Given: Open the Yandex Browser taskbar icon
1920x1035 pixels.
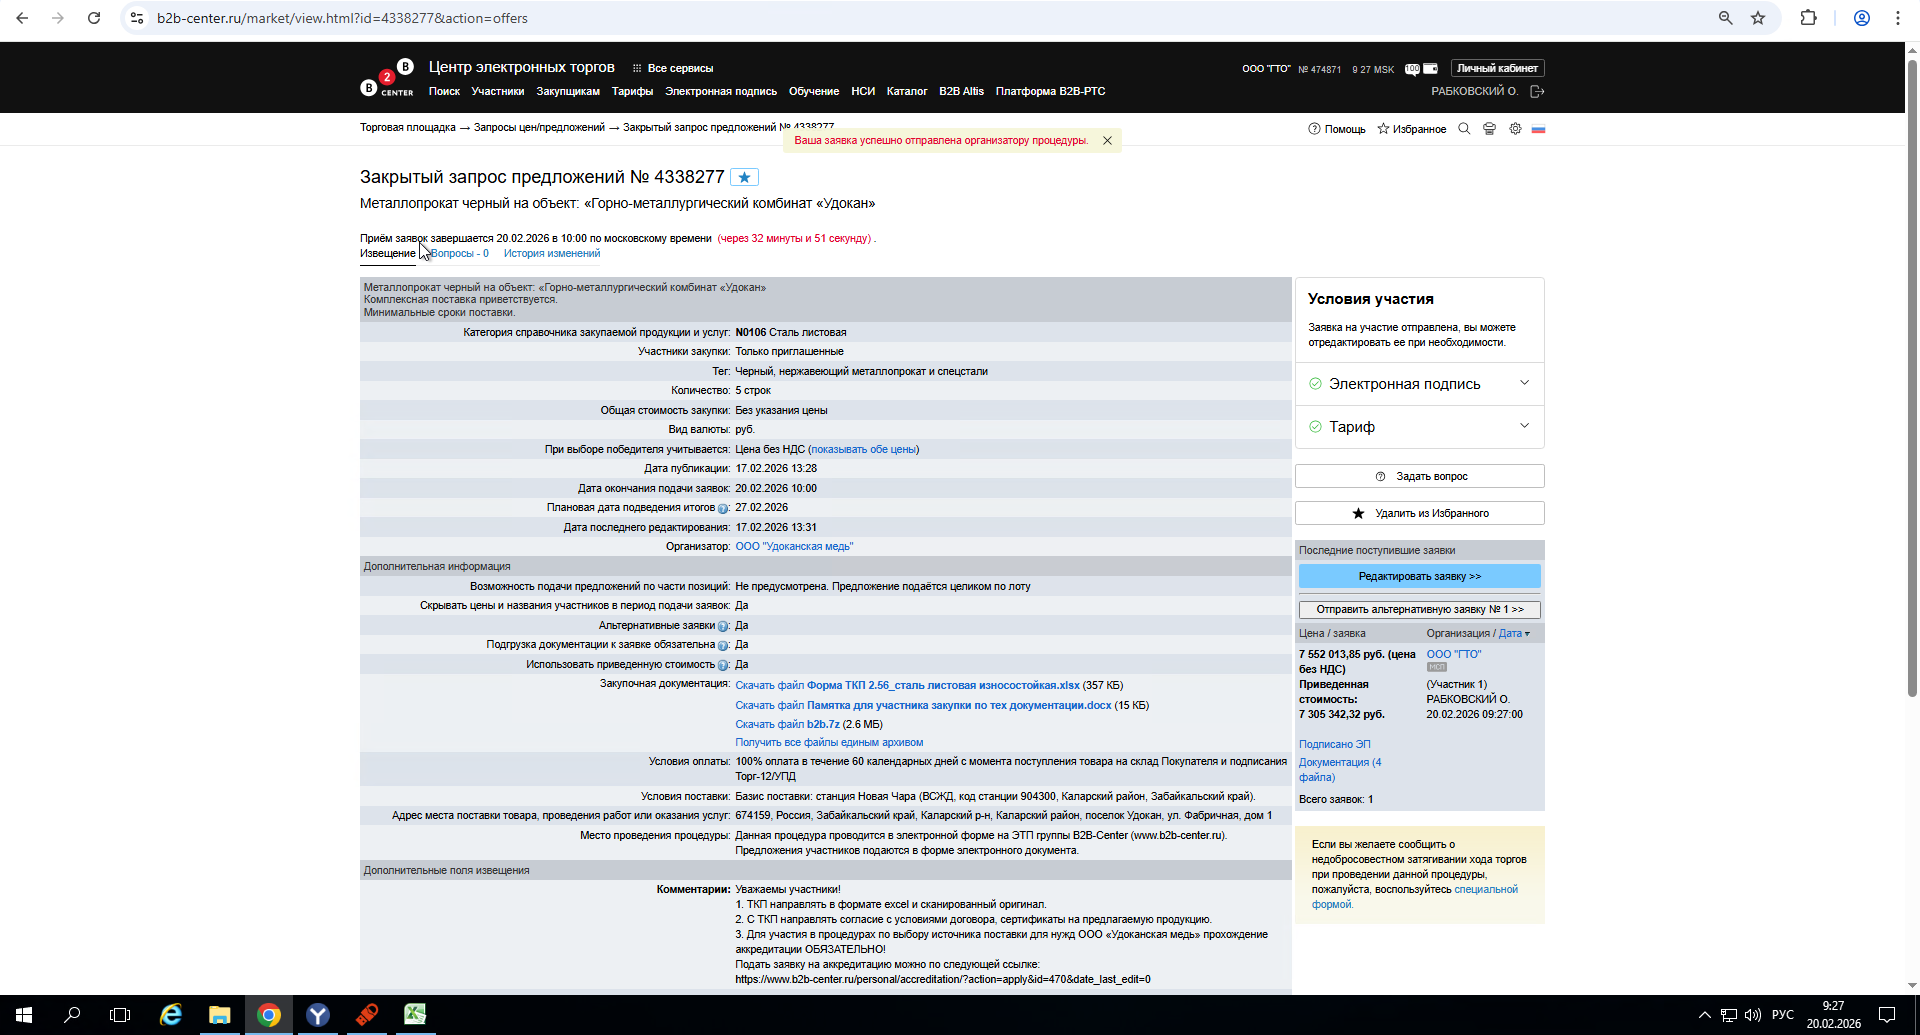Looking at the screenshot, I should pyautogui.click(x=318, y=1015).
